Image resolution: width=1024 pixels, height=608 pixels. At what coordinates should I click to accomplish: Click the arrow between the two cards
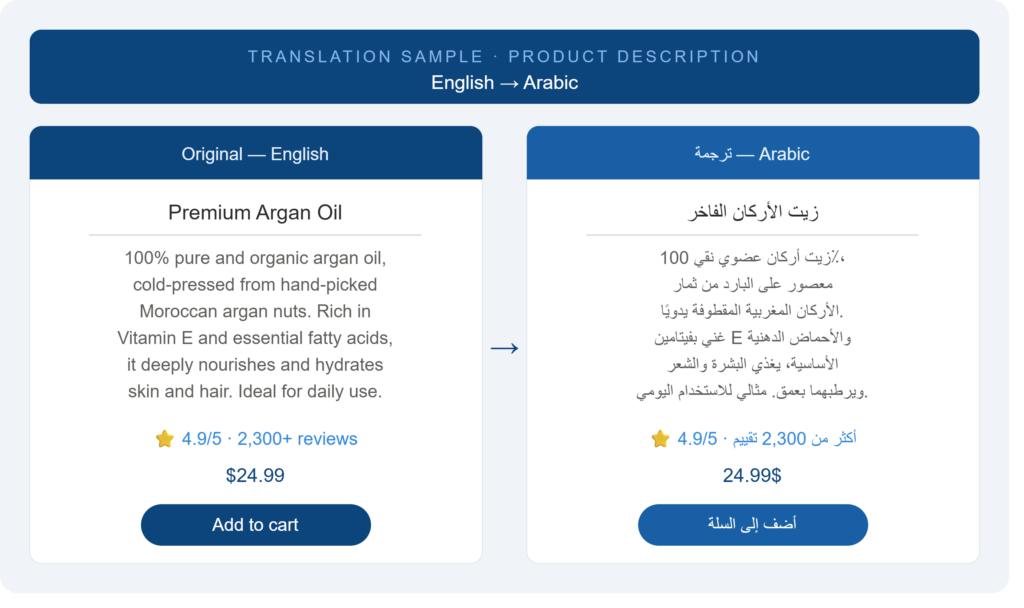504,348
